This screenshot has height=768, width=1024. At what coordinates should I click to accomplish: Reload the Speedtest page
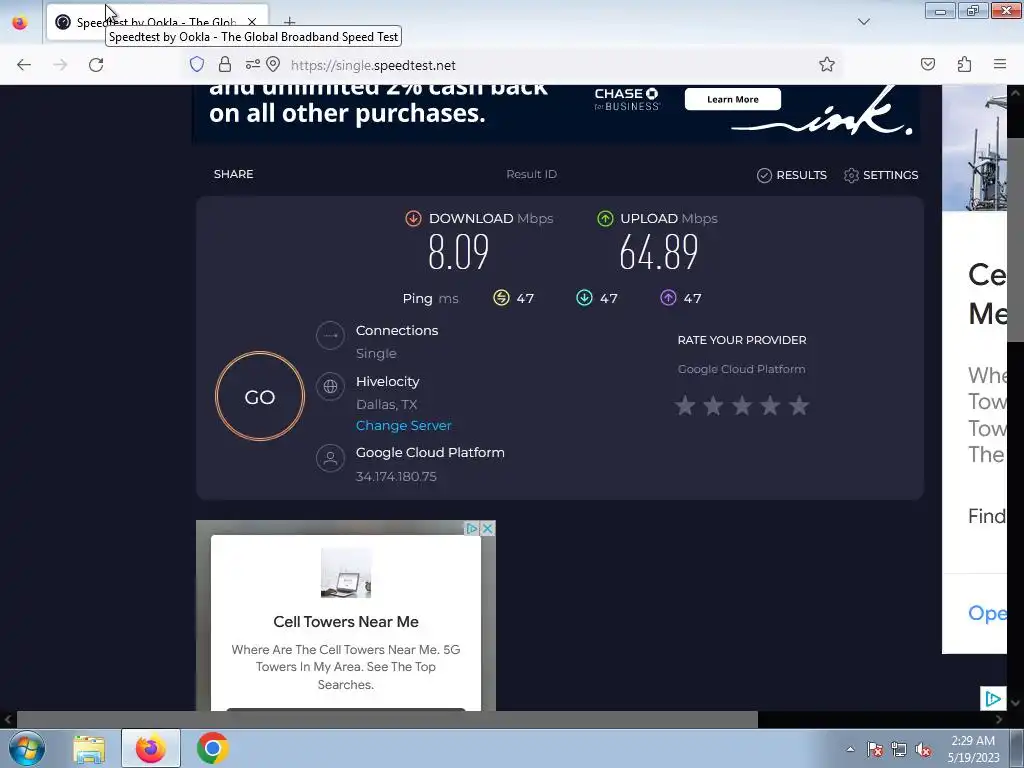point(96,65)
